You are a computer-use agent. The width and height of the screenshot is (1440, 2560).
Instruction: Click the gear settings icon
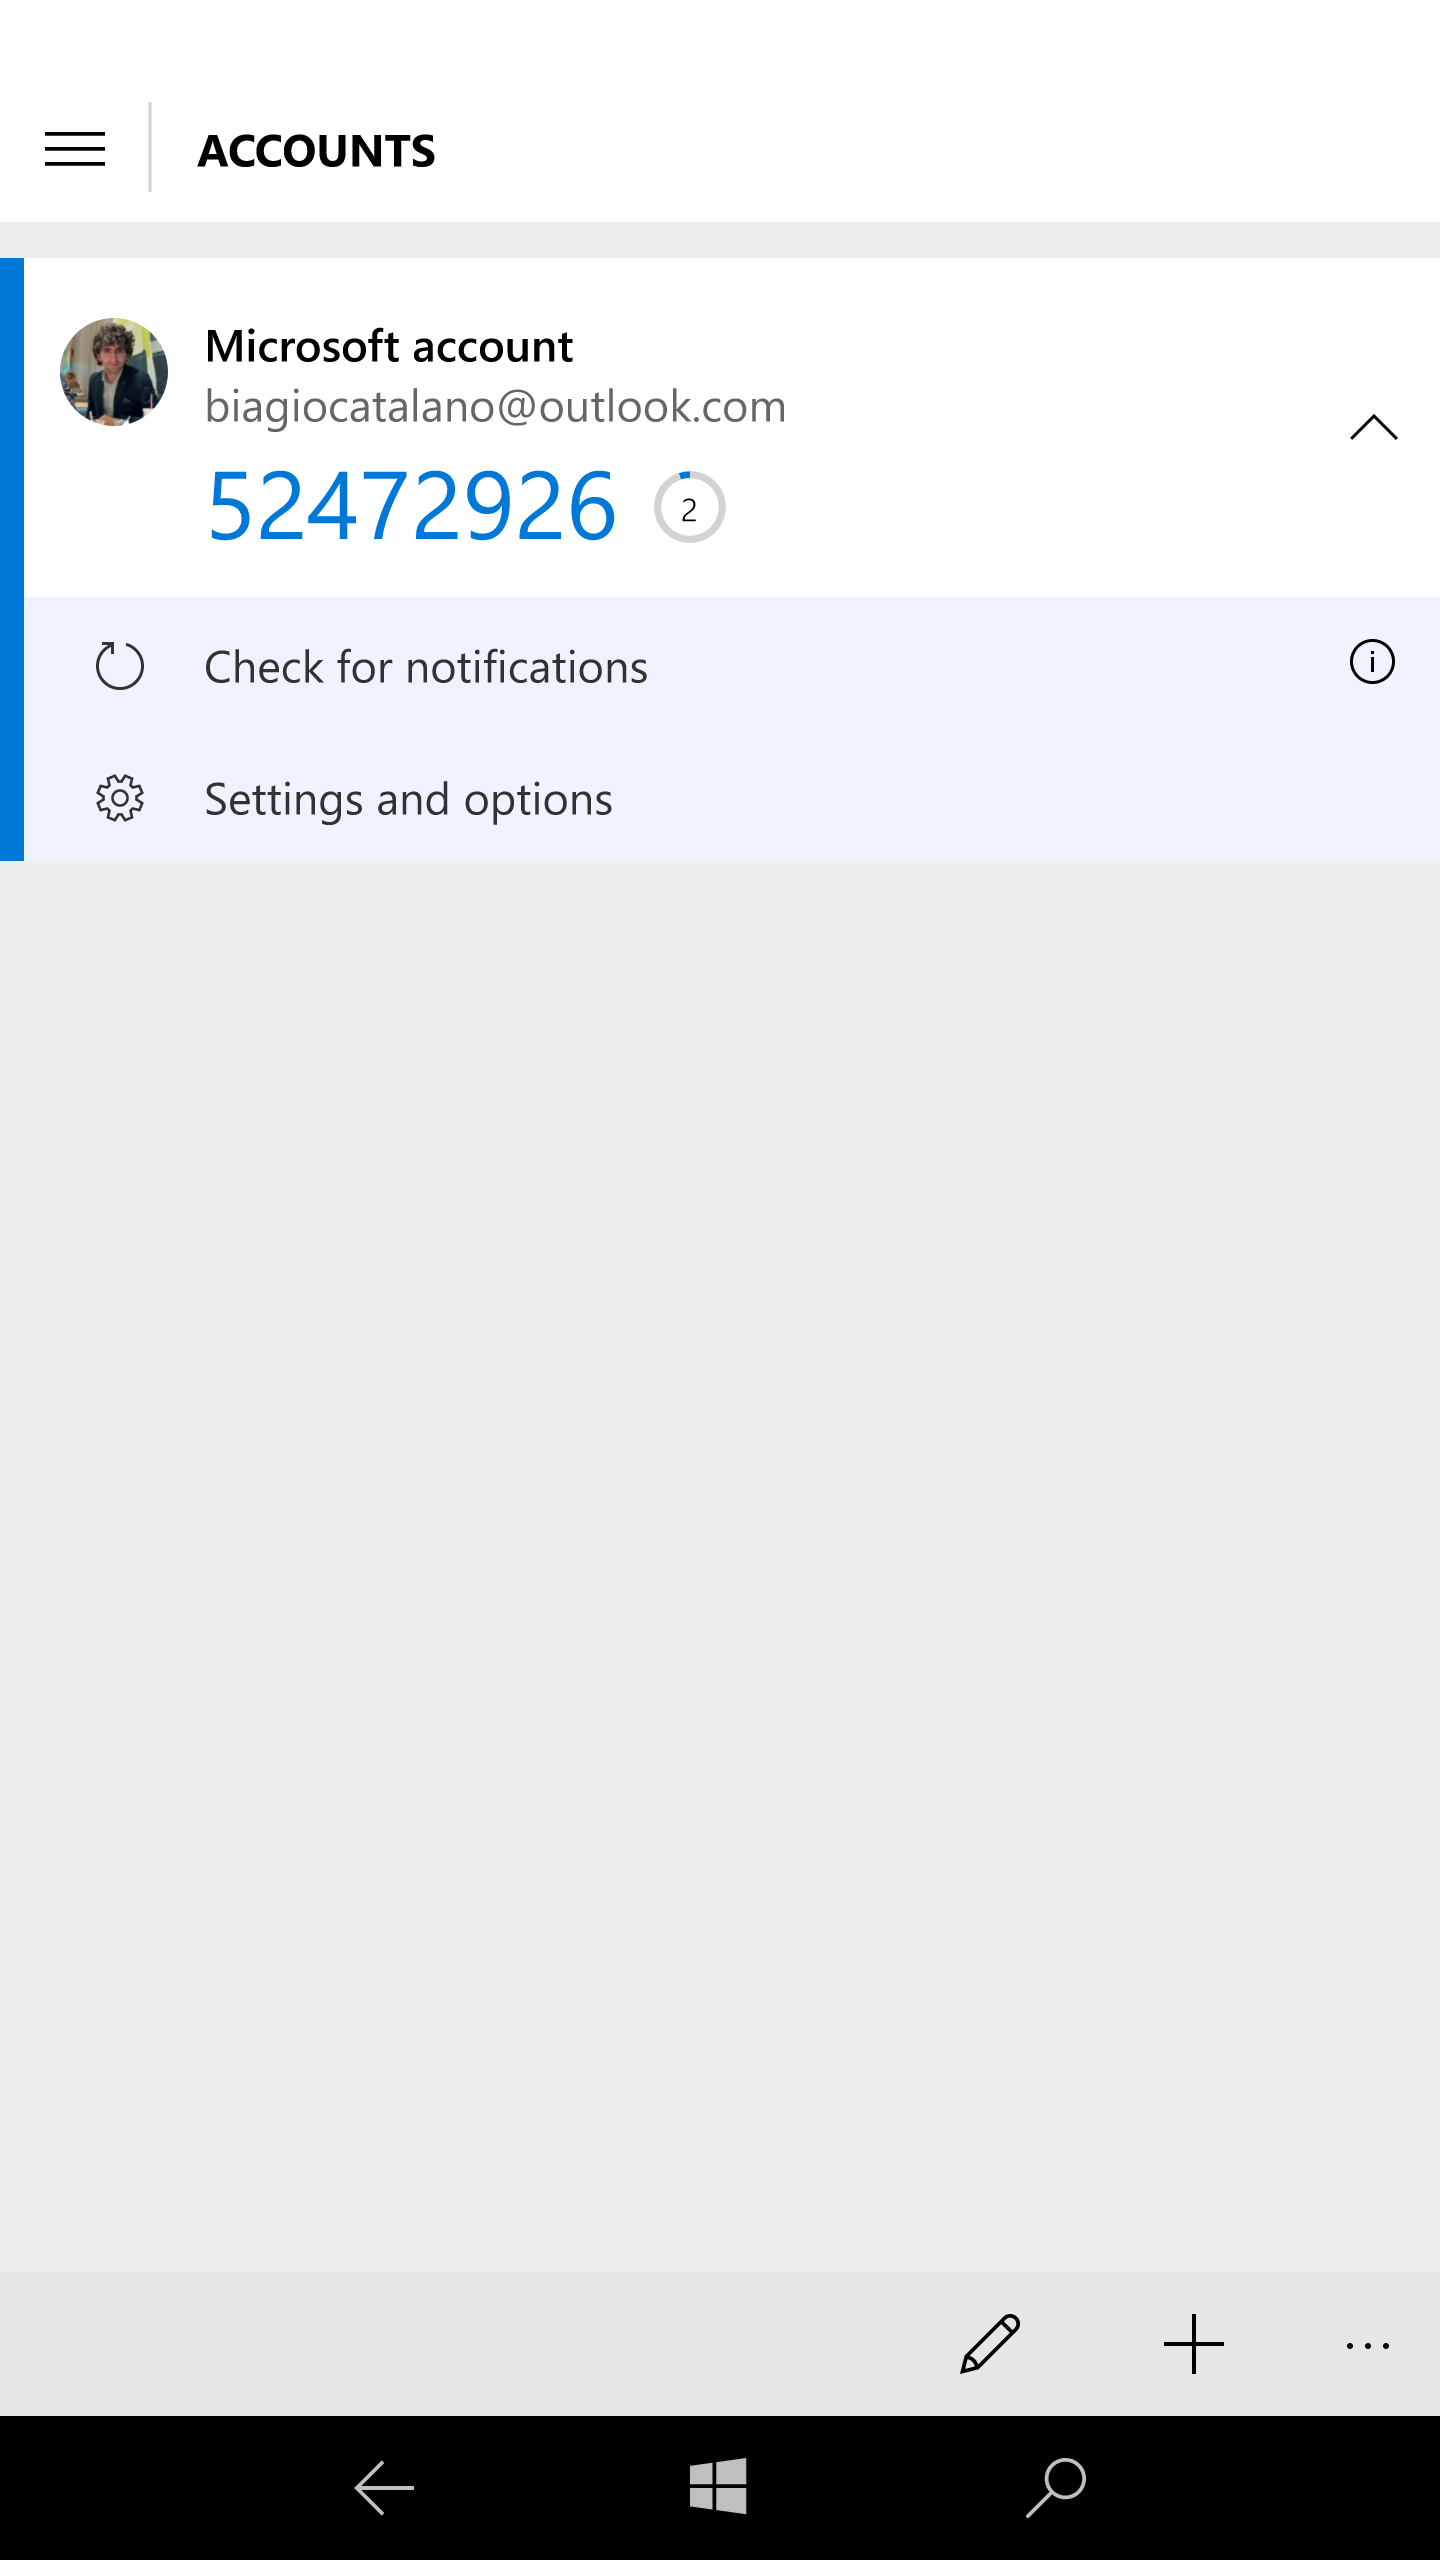(x=120, y=798)
